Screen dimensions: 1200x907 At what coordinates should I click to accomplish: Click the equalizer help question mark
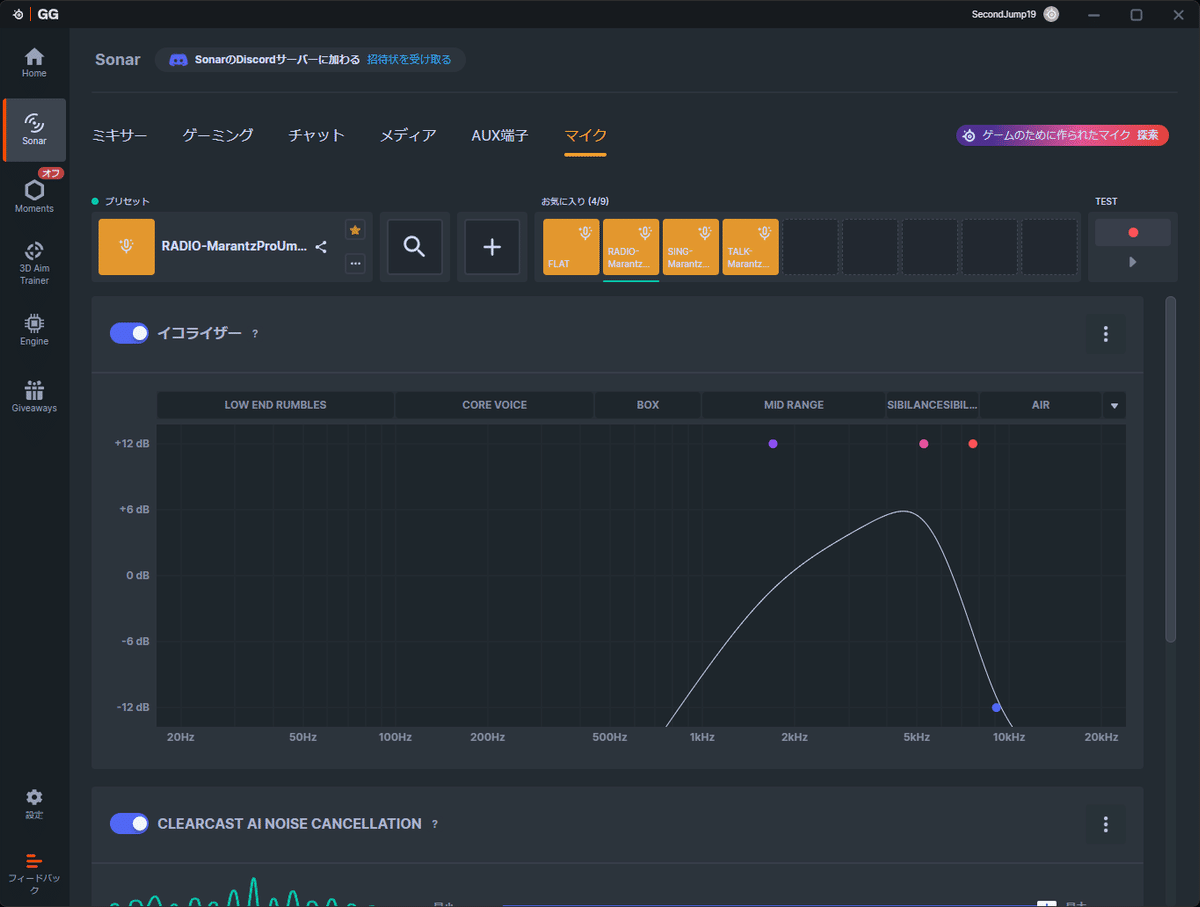tap(255, 334)
